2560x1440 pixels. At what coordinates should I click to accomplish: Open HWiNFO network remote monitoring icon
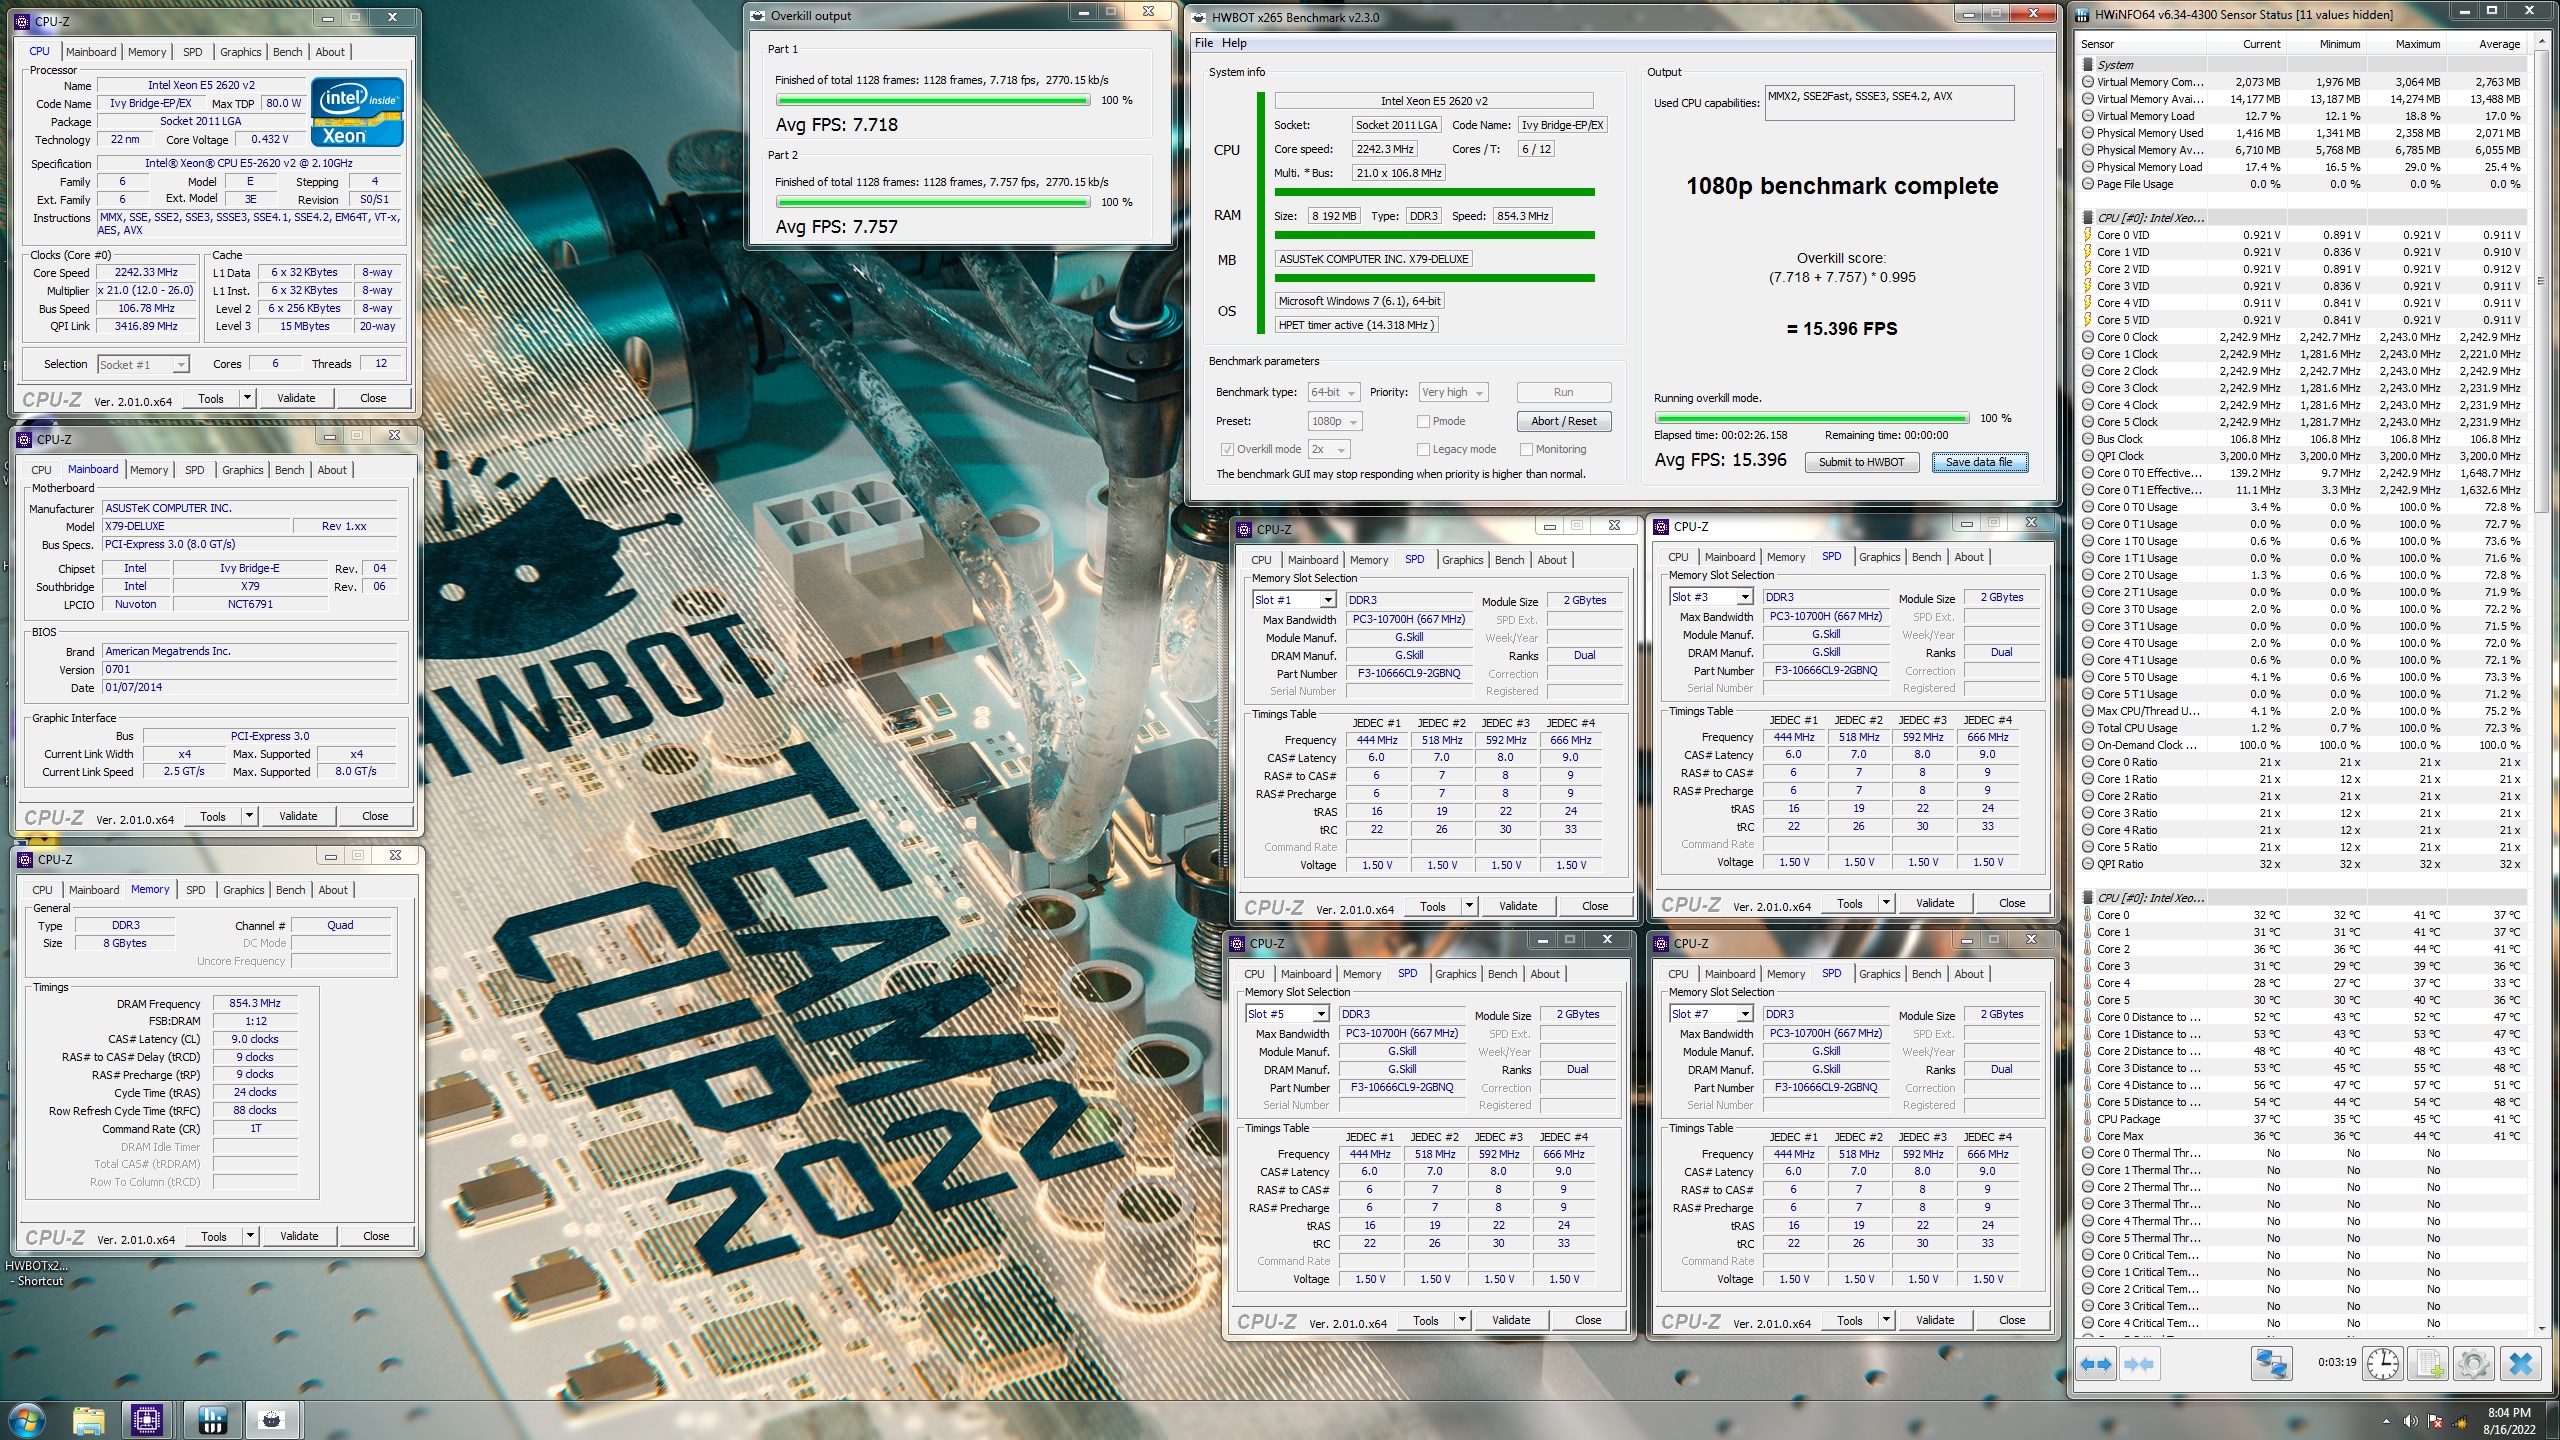2271,1363
